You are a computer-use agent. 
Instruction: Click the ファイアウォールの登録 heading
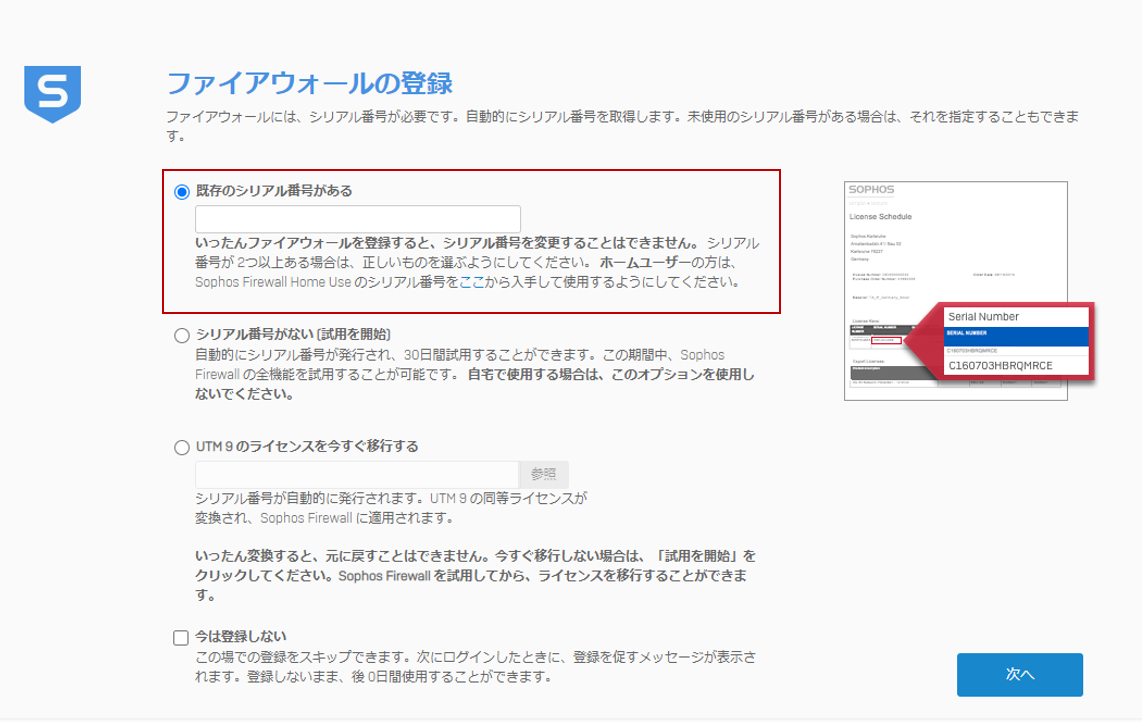pos(310,83)
